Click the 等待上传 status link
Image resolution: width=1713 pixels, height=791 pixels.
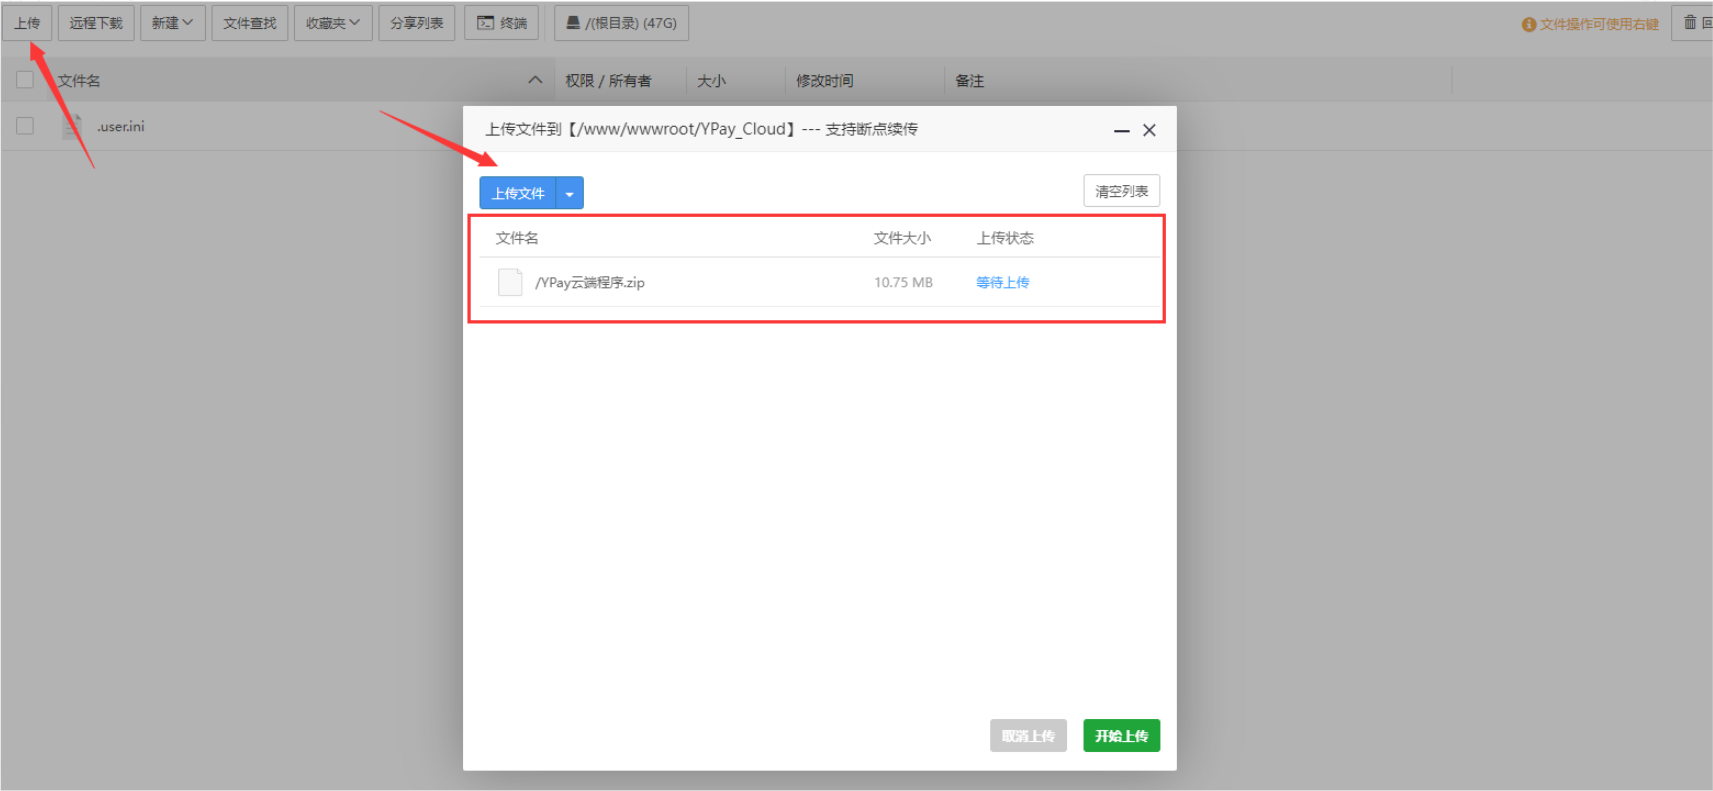[1003, 283]
